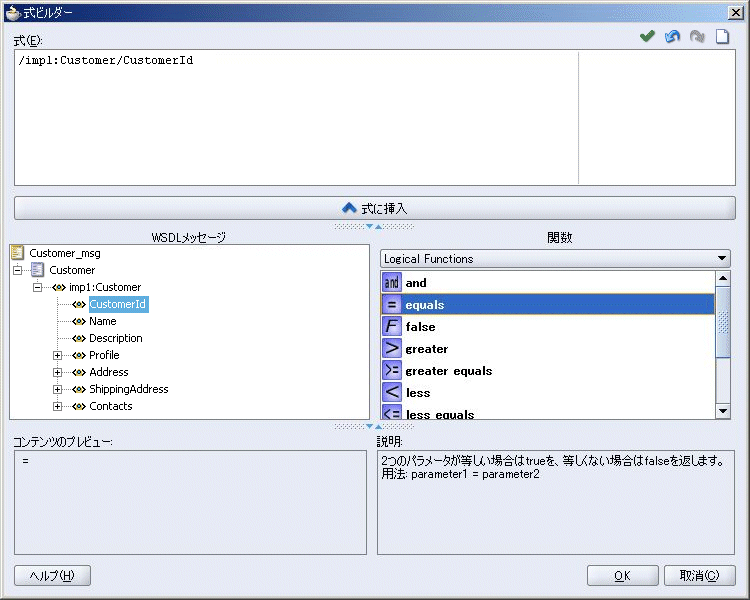
Task: Click the blue undo arrow icon
Action: 673,36
